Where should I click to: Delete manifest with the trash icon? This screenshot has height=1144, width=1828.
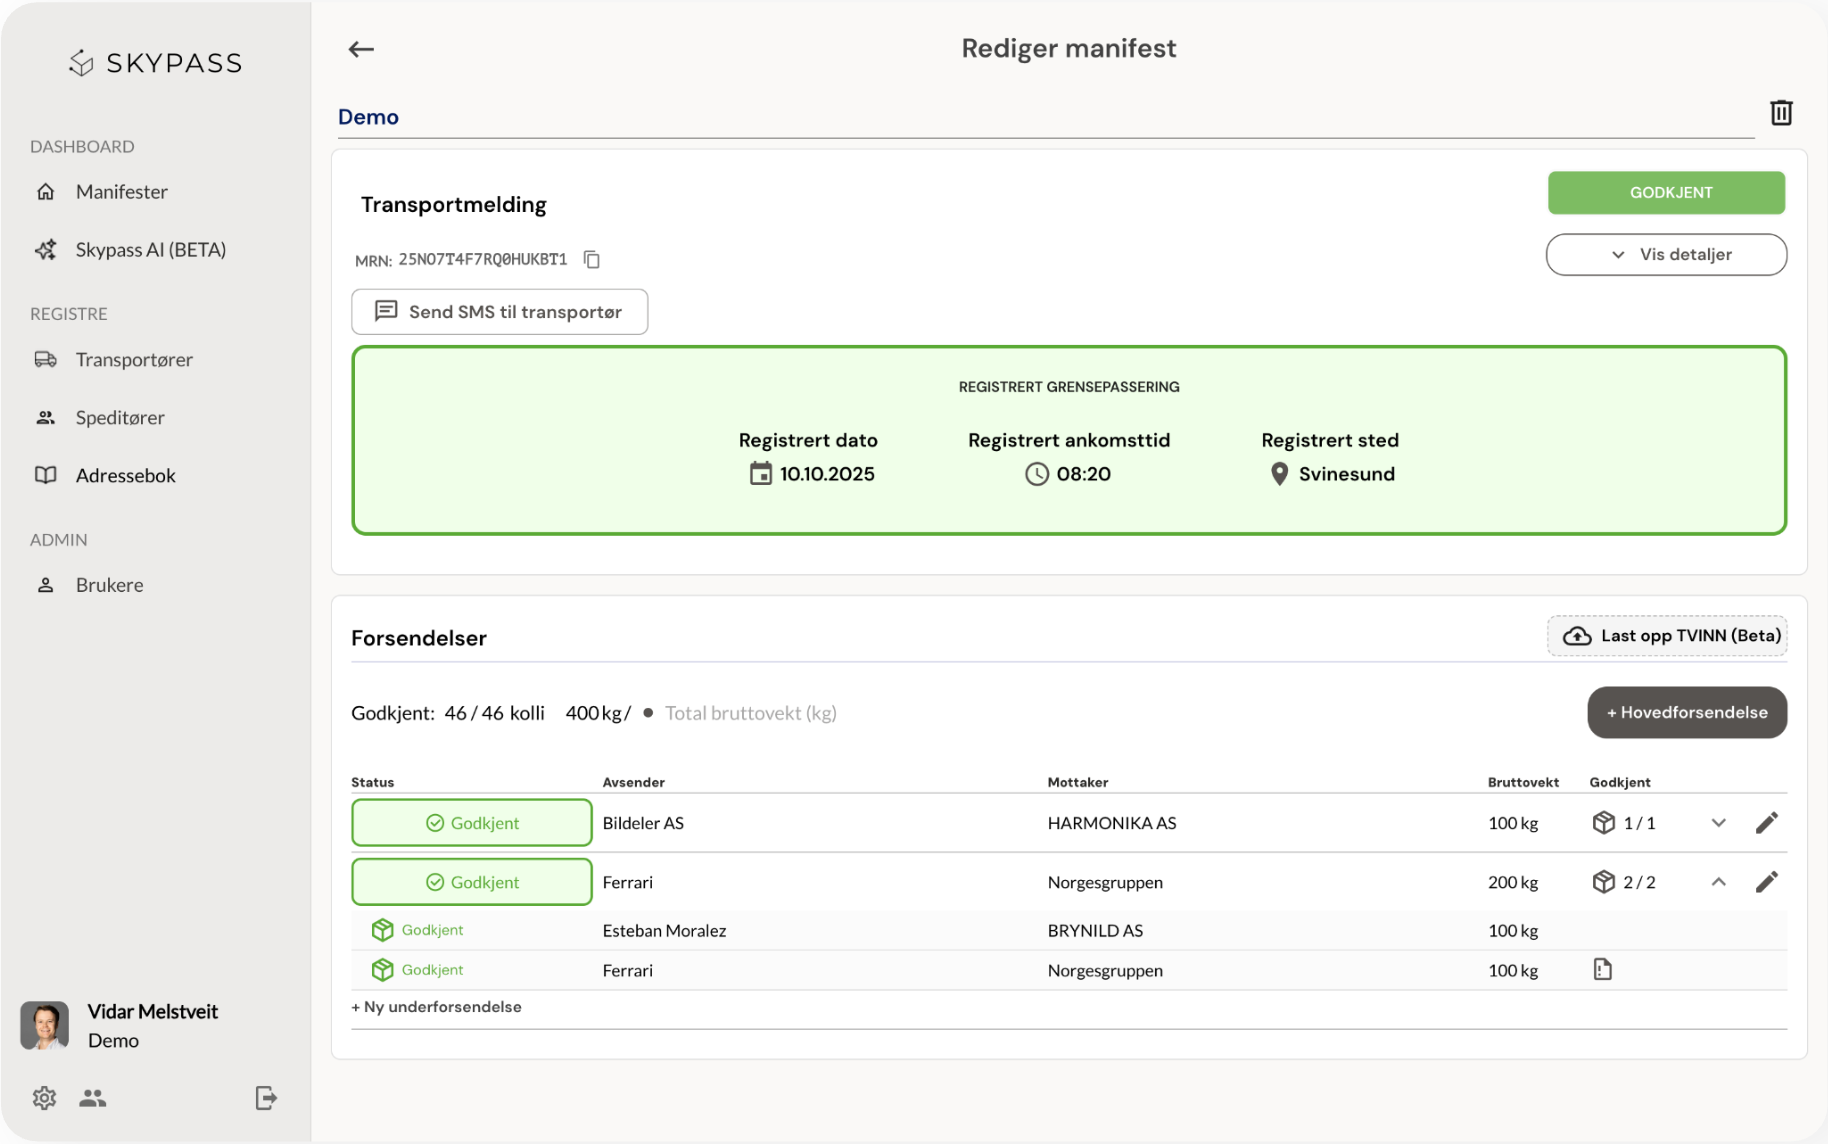tap(1781, 113)
